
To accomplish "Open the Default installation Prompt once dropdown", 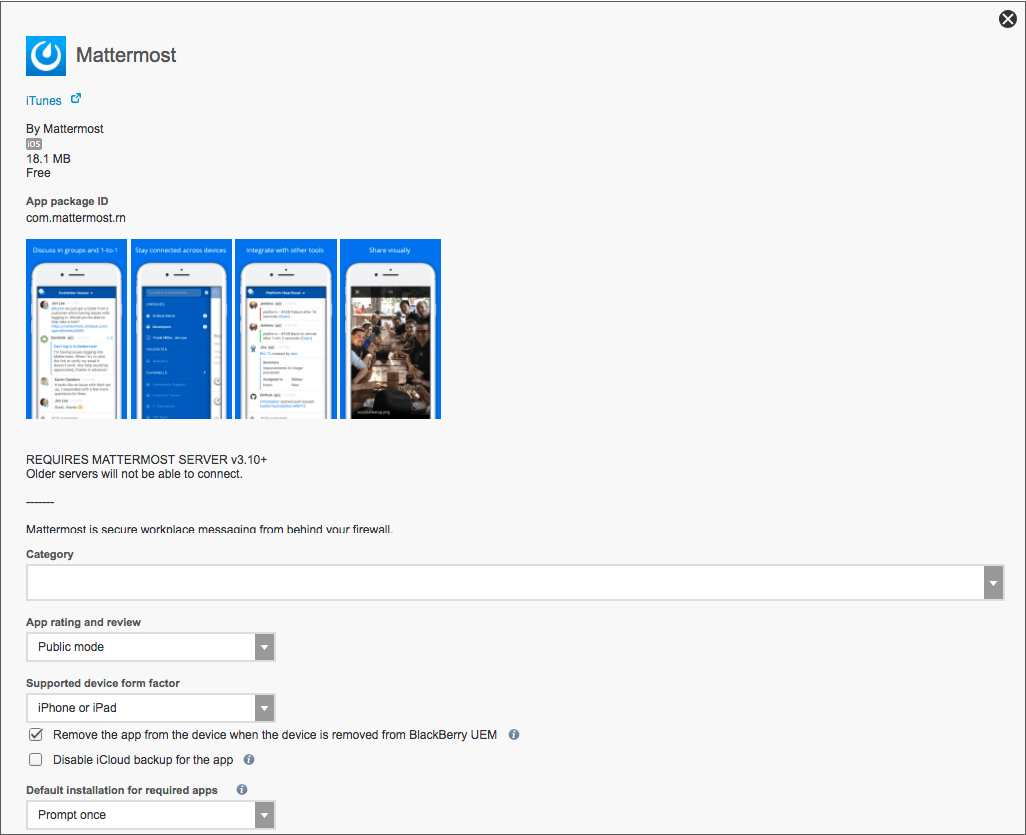I will point(150,815).
